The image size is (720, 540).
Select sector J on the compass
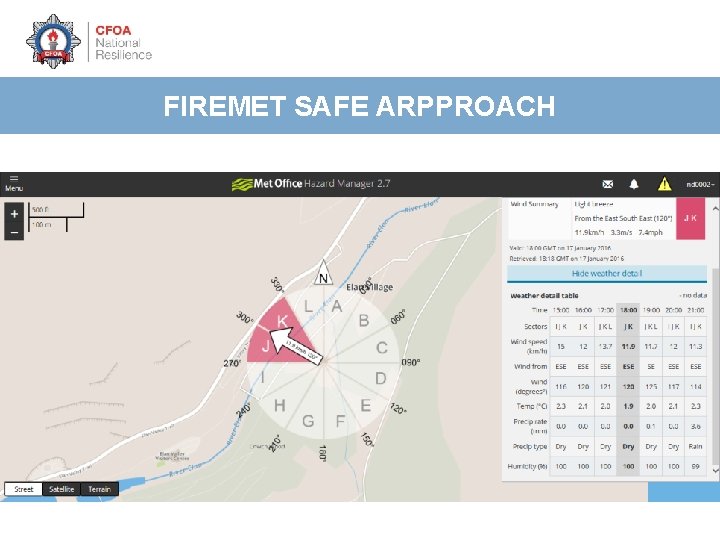[265, 346]
